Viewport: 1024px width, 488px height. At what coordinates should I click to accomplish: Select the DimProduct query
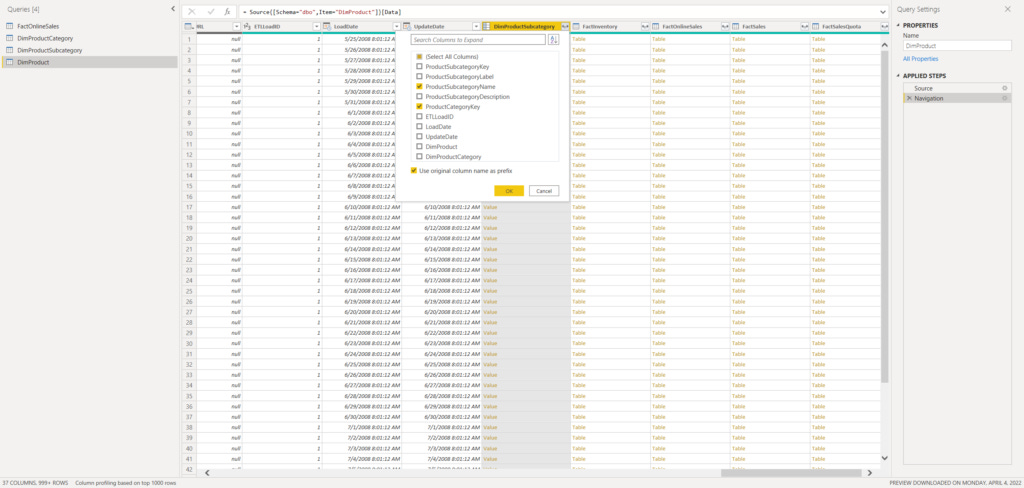[89, 62]
